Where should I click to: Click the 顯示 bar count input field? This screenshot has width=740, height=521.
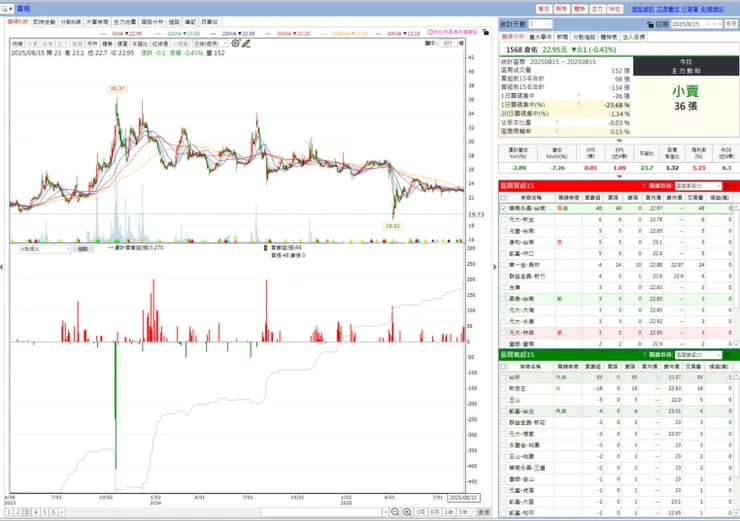click(x=448, y=43)
